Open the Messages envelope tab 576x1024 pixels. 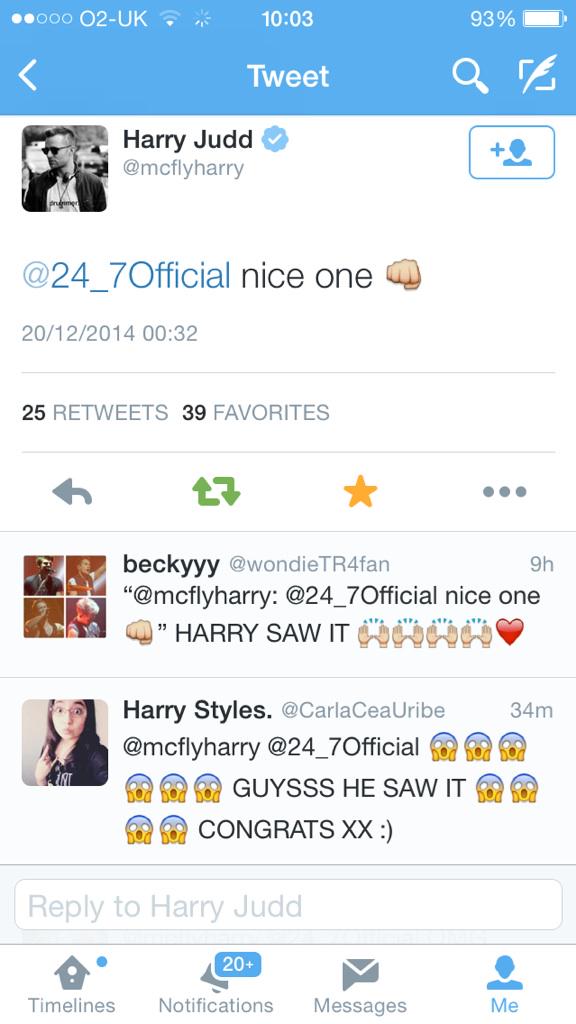tap(360, 985)
